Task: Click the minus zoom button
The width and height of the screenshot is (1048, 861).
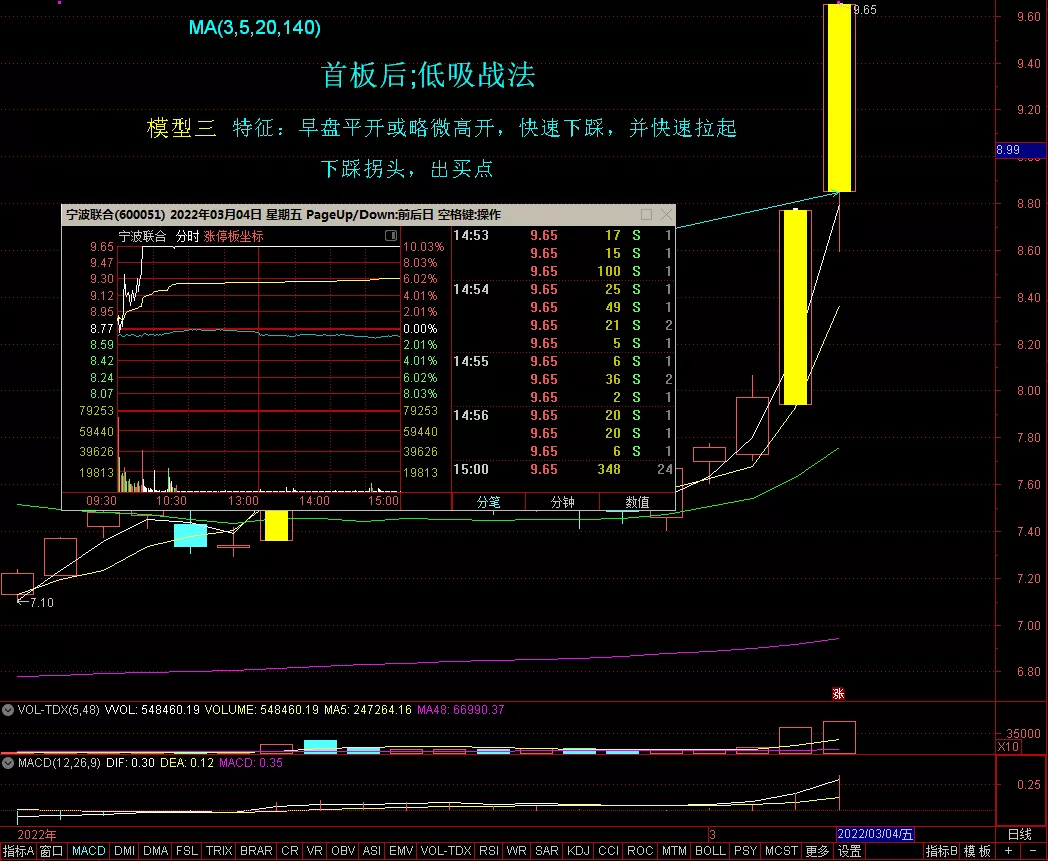Action: click(1033, 851)
